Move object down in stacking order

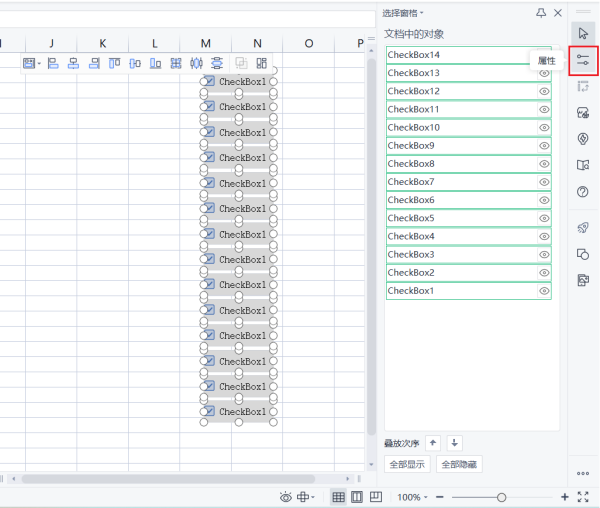click(x=455, y=442)
